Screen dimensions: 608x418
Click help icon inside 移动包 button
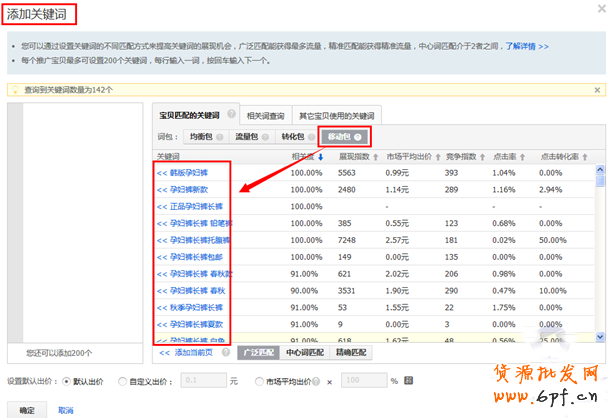(357, 136)
